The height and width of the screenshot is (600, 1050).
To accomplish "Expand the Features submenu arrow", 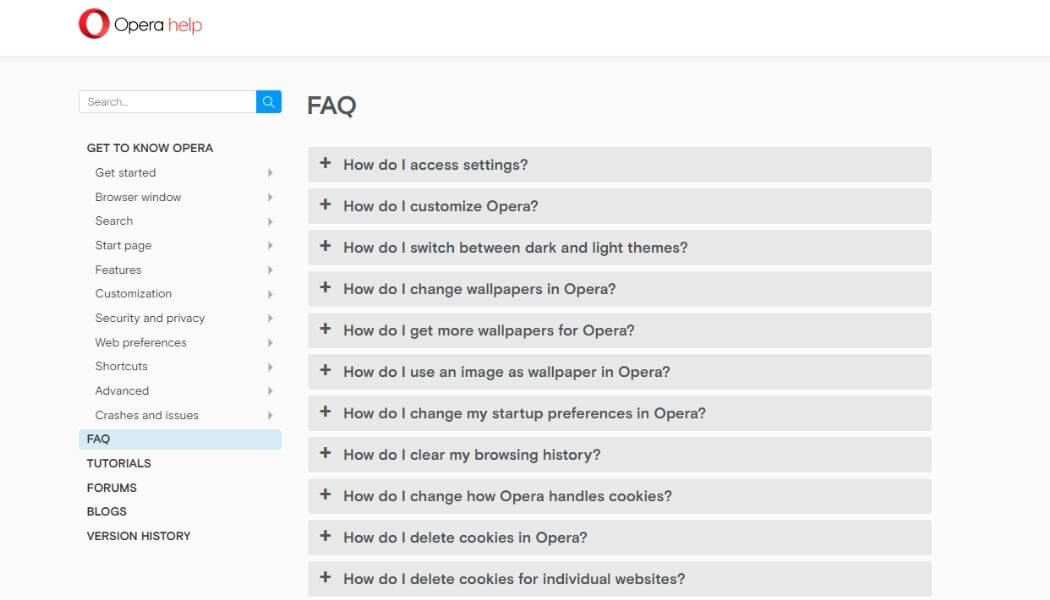I will point(270,270).
